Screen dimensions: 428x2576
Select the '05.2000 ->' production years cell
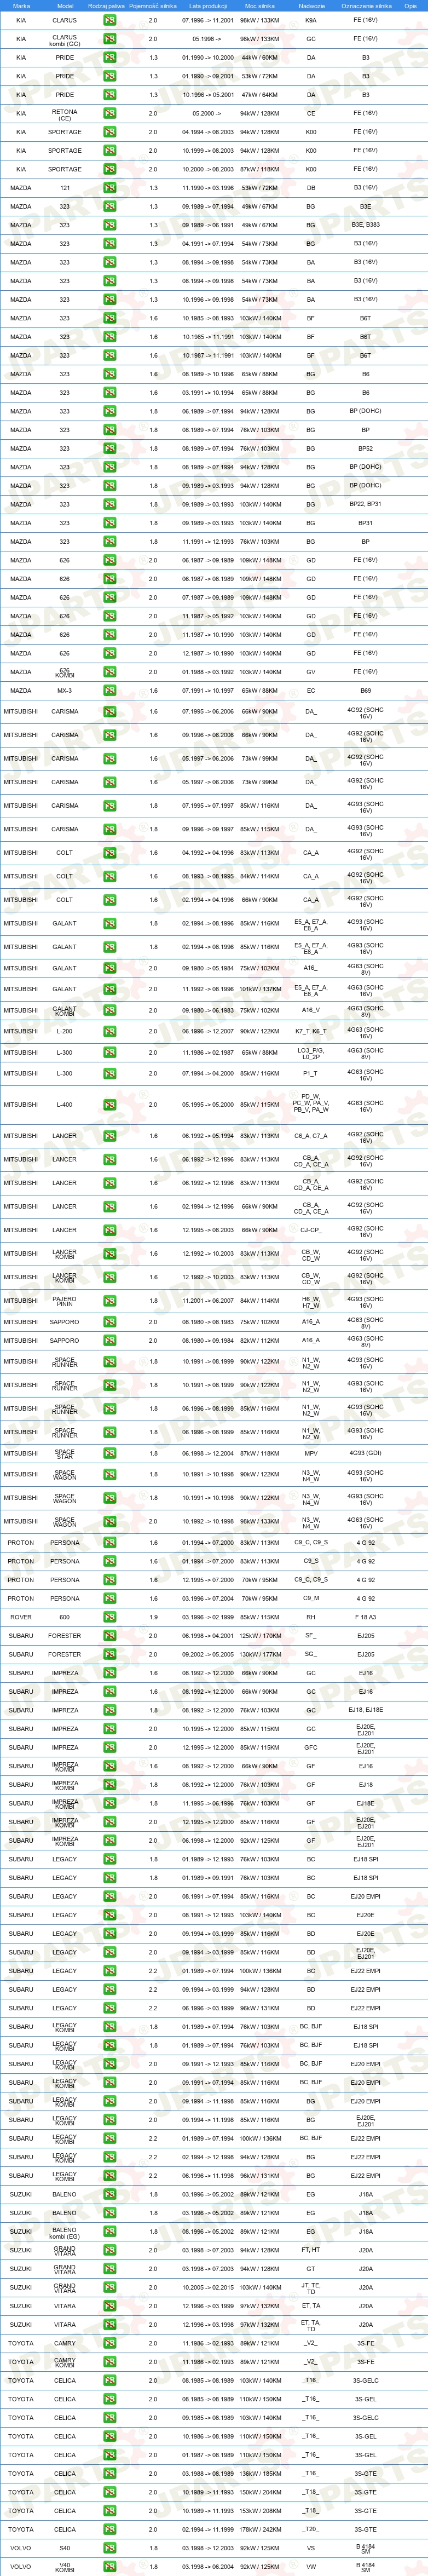(208, 113)
